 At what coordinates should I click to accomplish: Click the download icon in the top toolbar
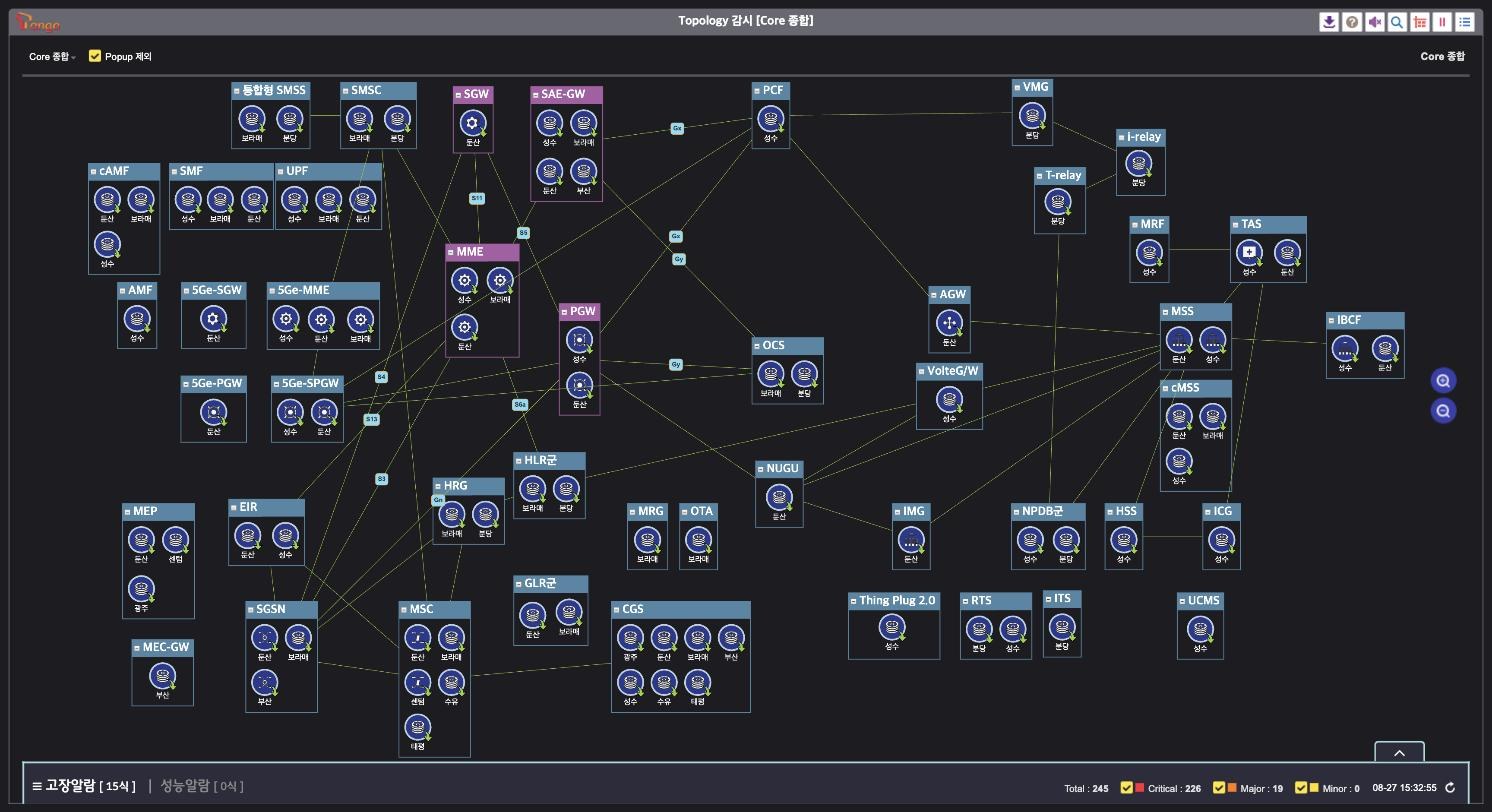pos(1329,22)
